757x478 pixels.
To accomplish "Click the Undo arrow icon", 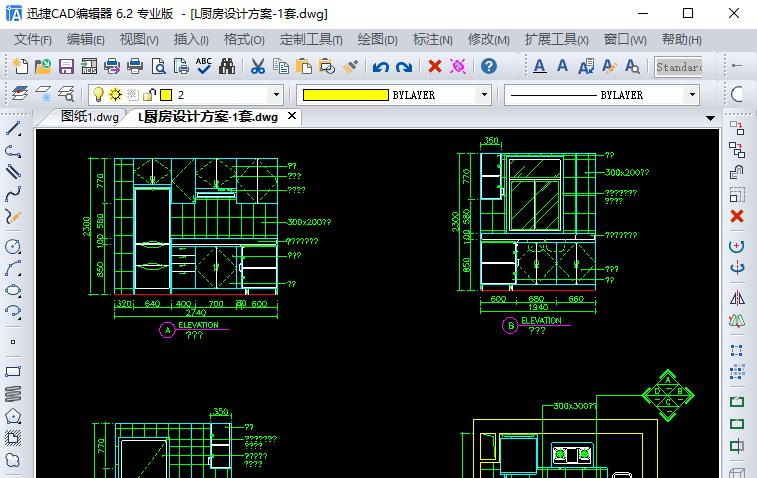I will pos(380,67).
